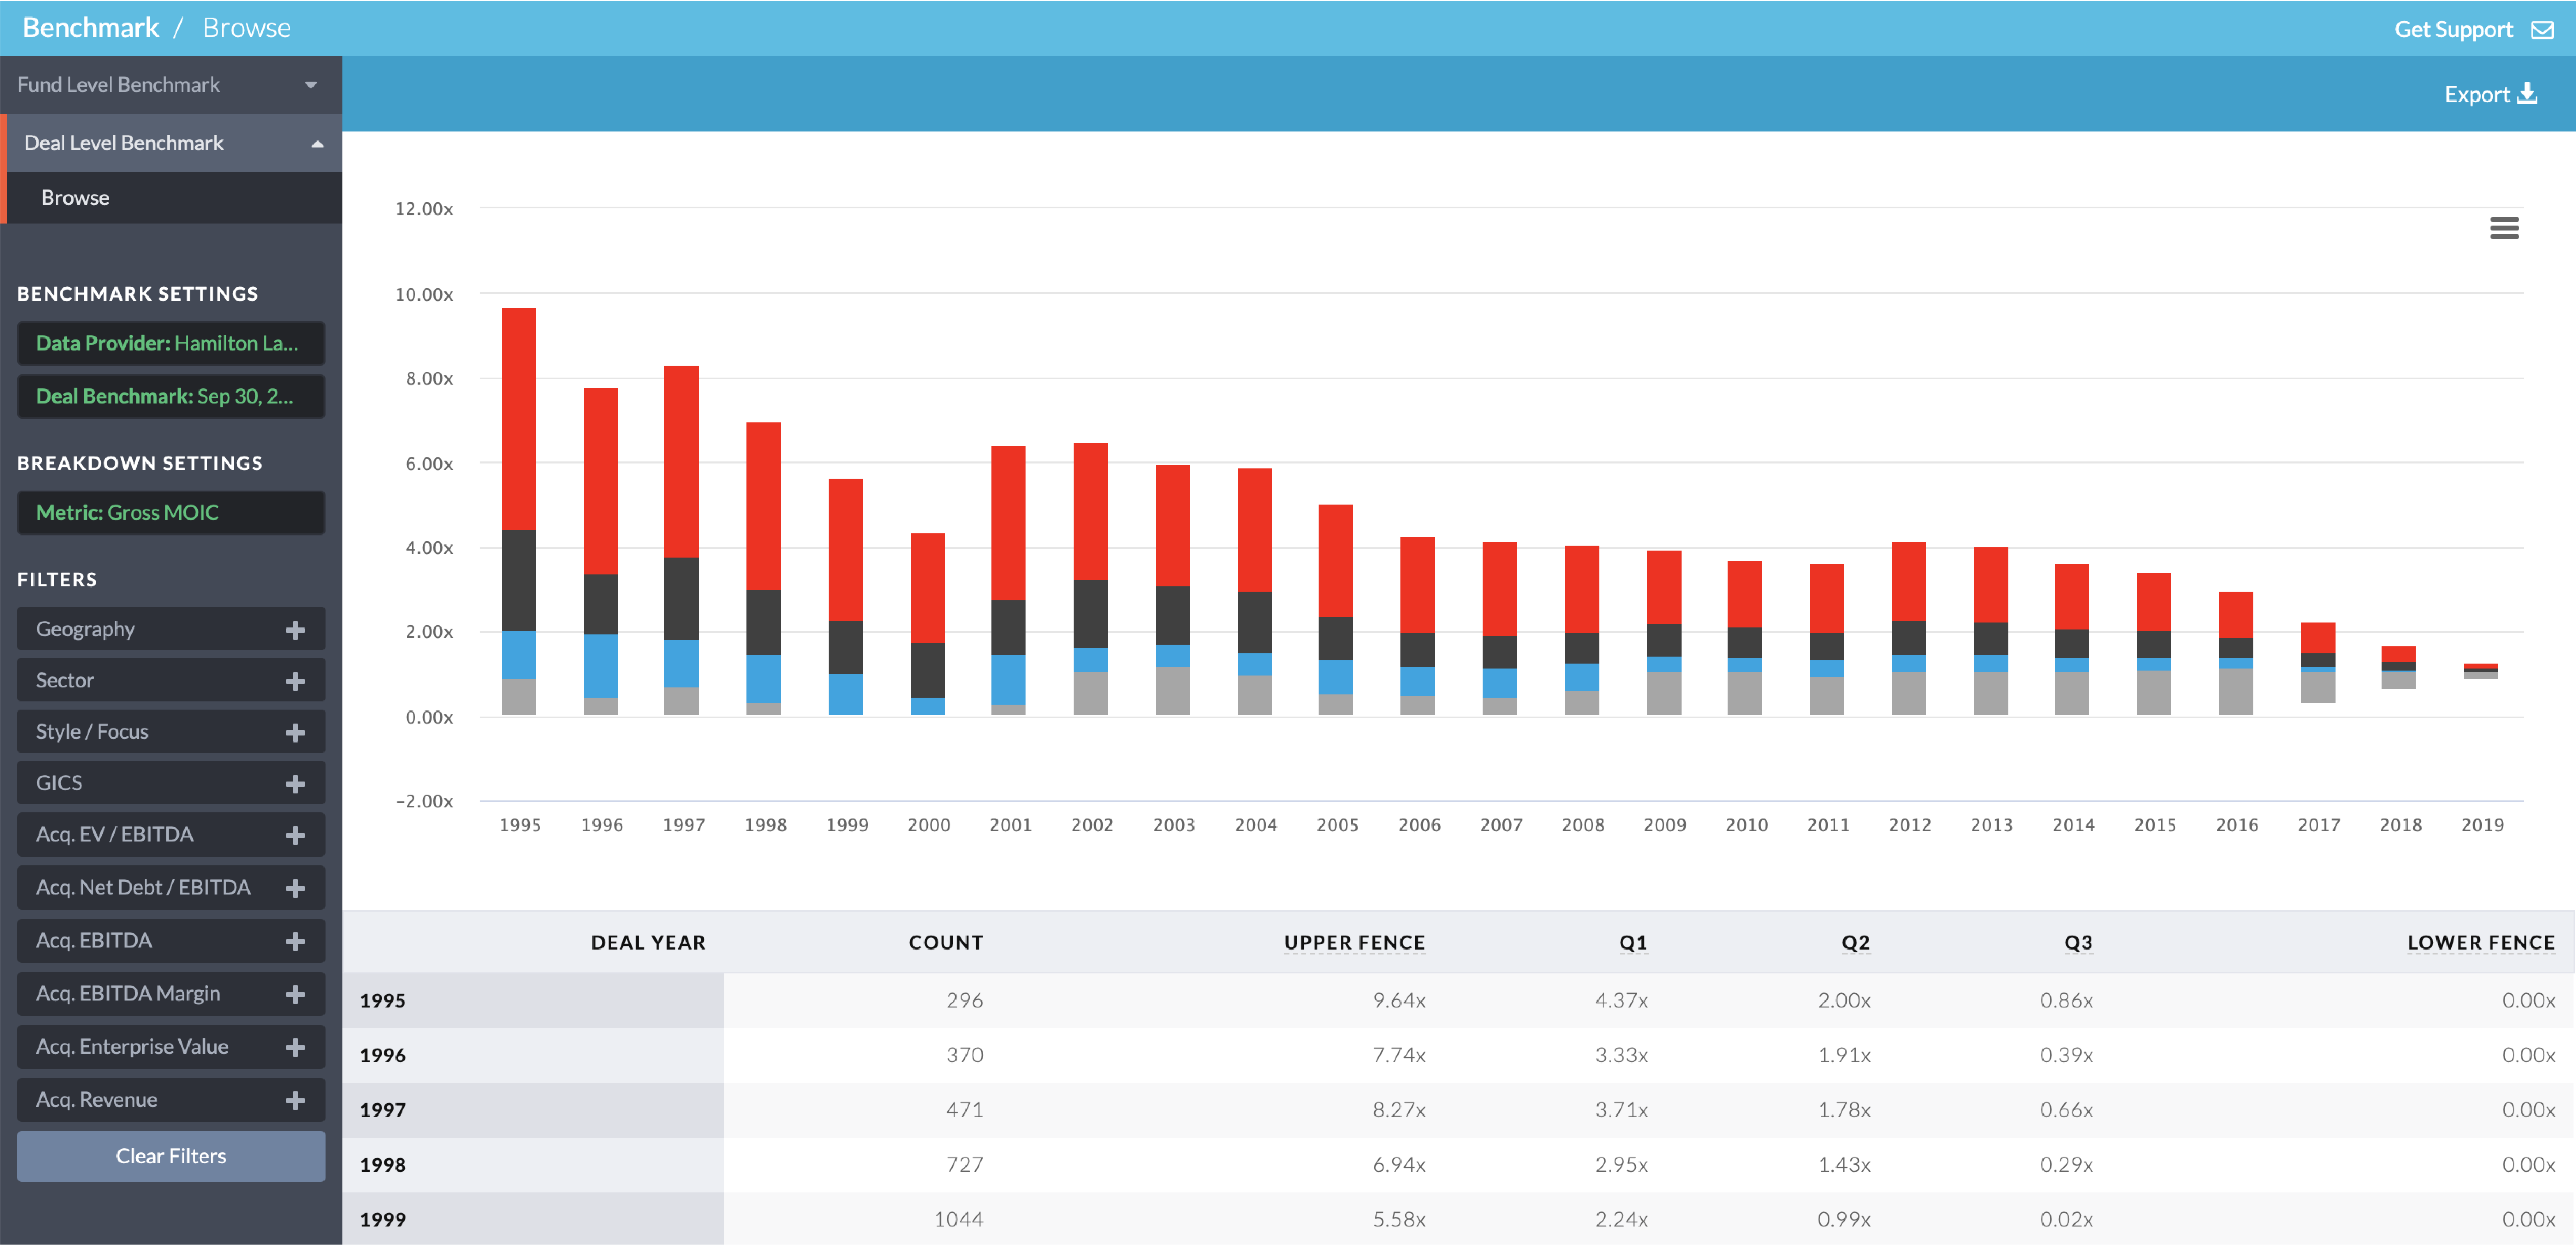Viewport: 2576px width, 1245px height.
Task: Sort by the DEAL YEAR column header
Action: pyautogui.click(x=648, y=942)
